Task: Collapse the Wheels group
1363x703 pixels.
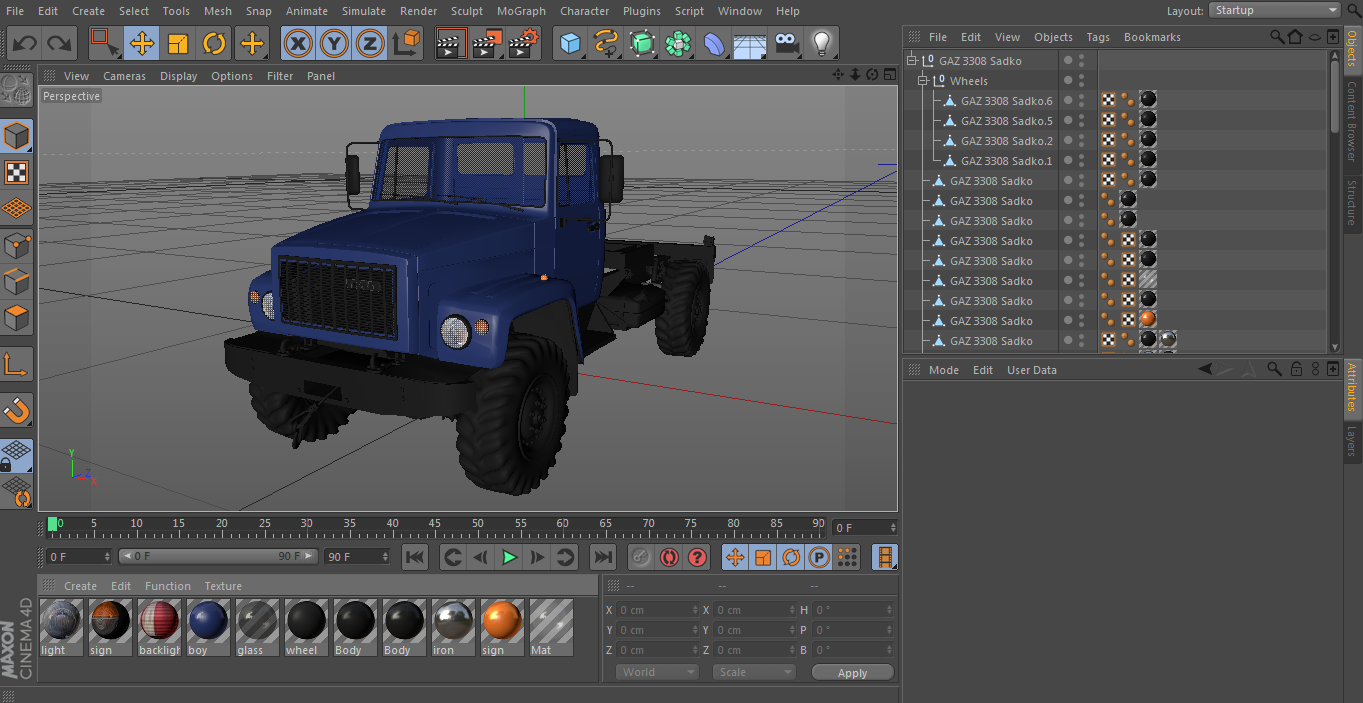Action: pos(922,81)
